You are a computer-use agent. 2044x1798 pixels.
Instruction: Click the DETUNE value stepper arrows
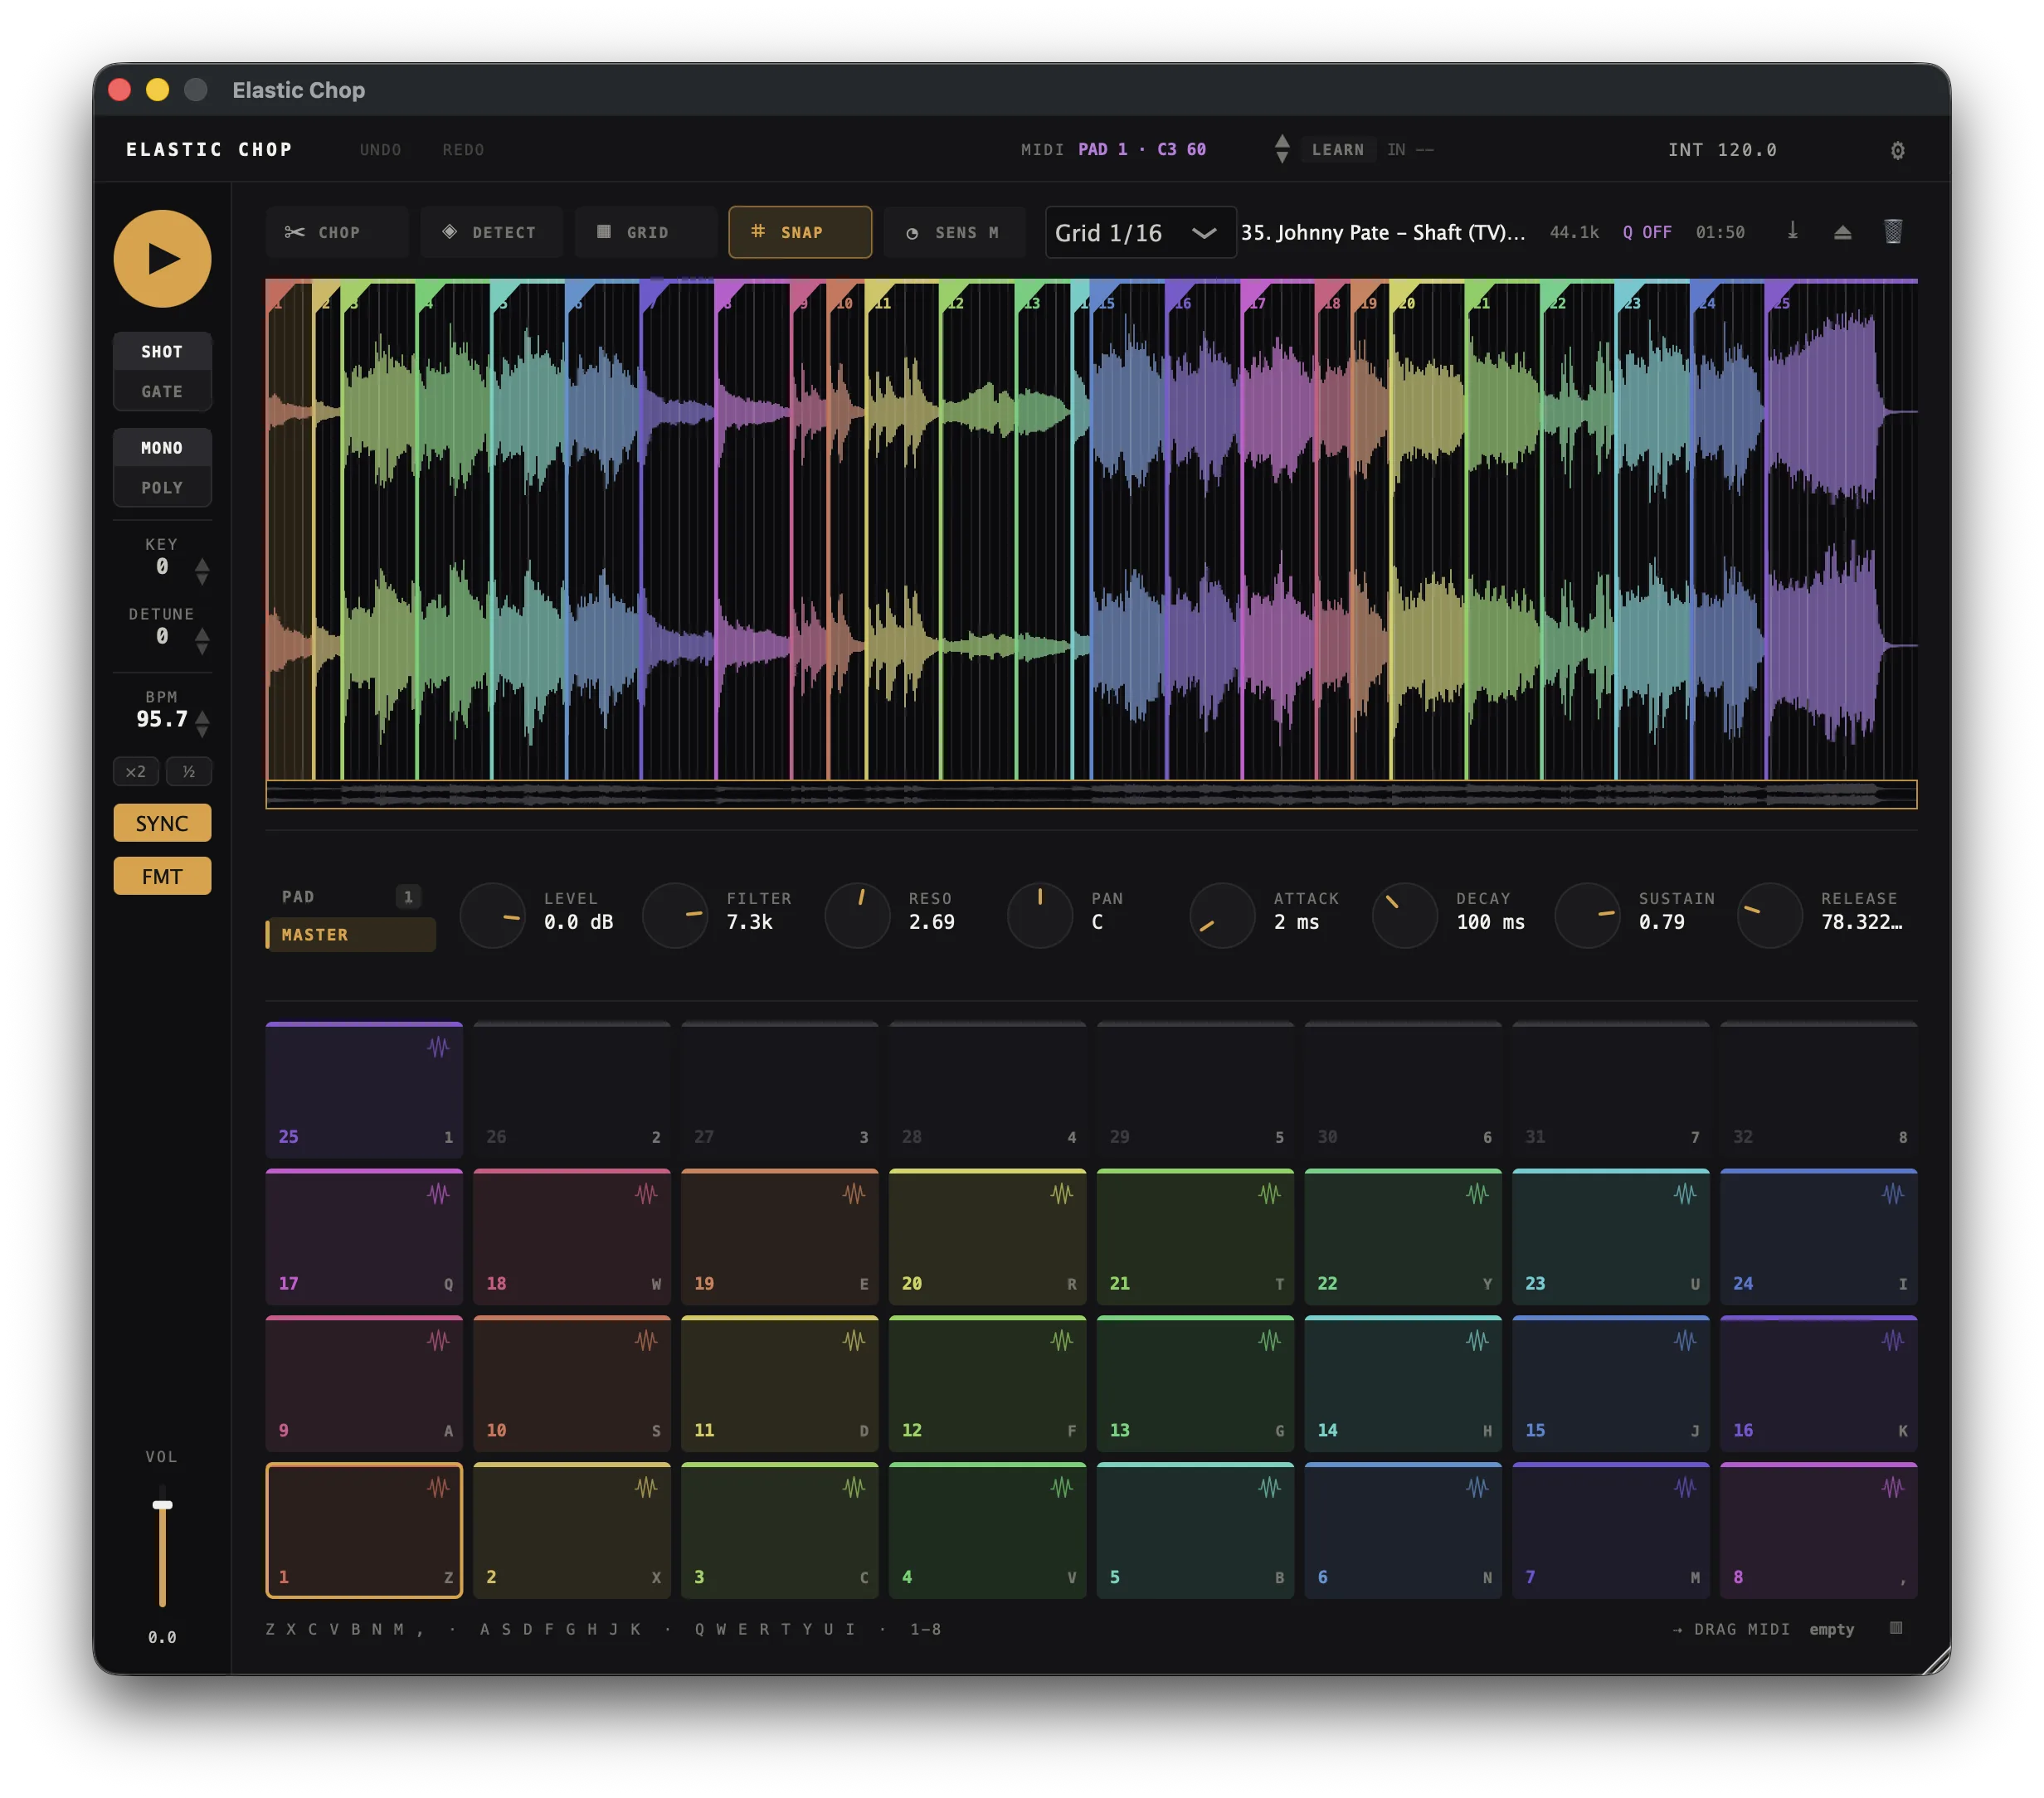(202, 641)
